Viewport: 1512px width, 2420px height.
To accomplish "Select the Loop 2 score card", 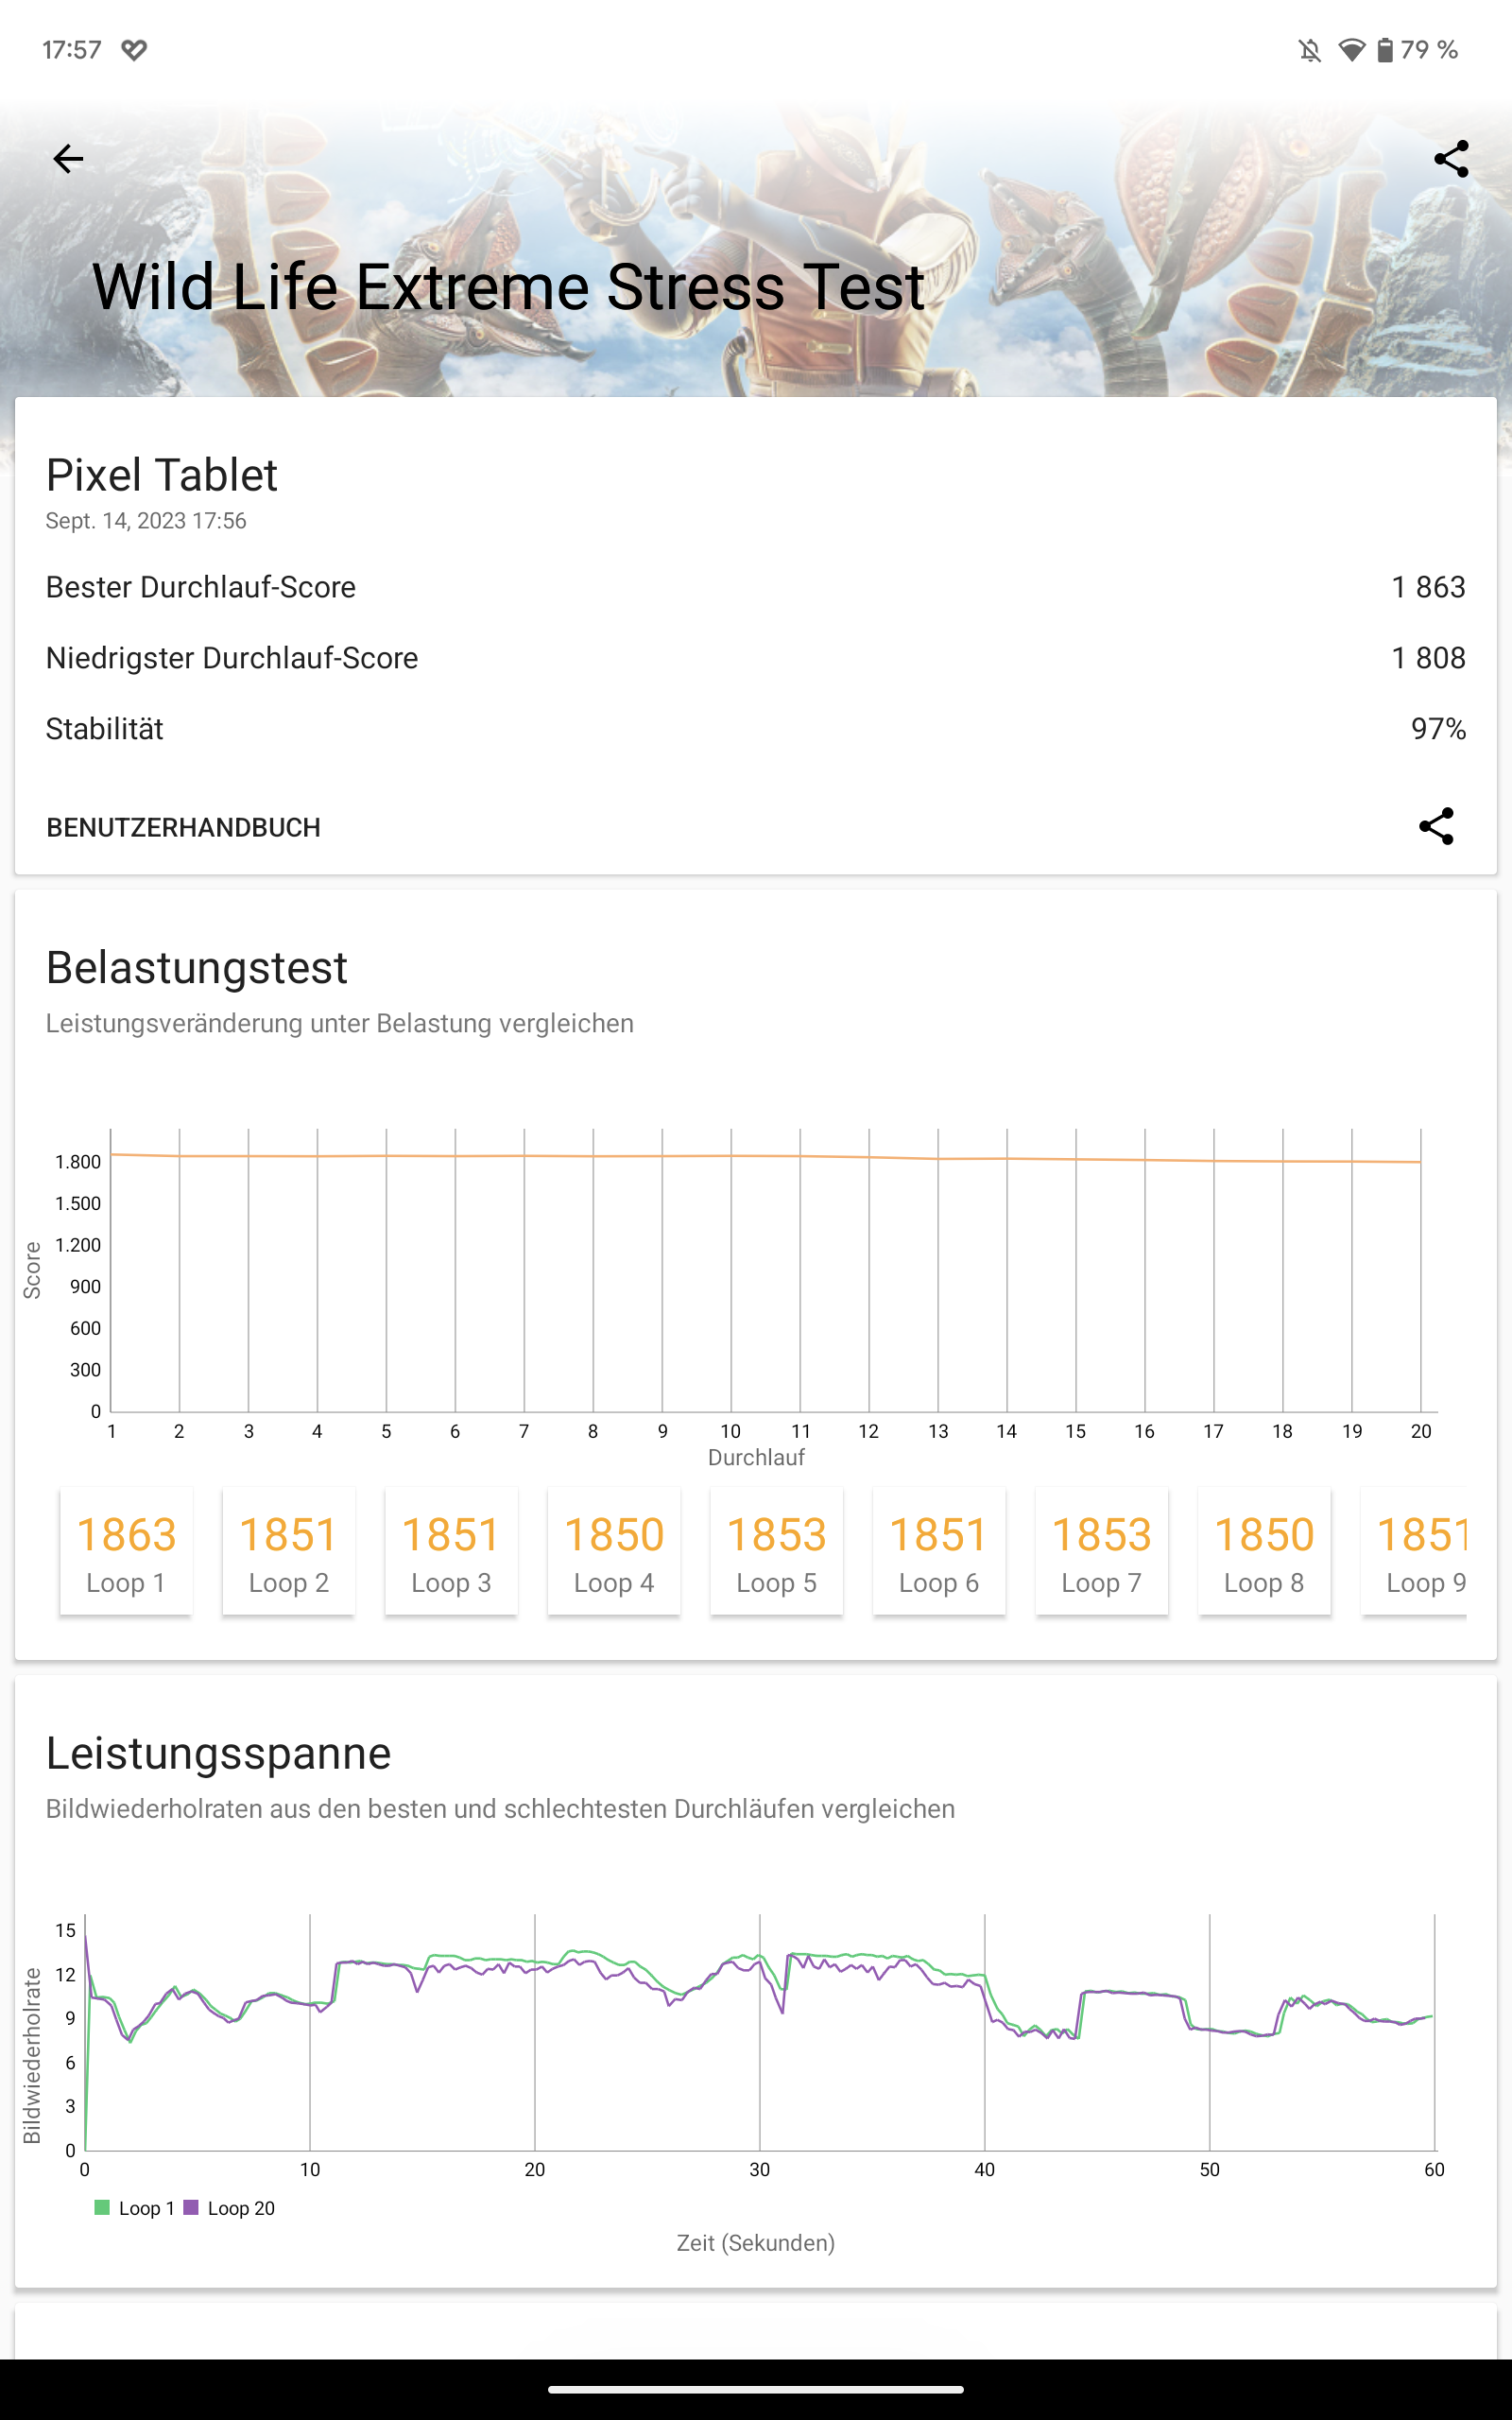I will click(x=288, y=1550).
